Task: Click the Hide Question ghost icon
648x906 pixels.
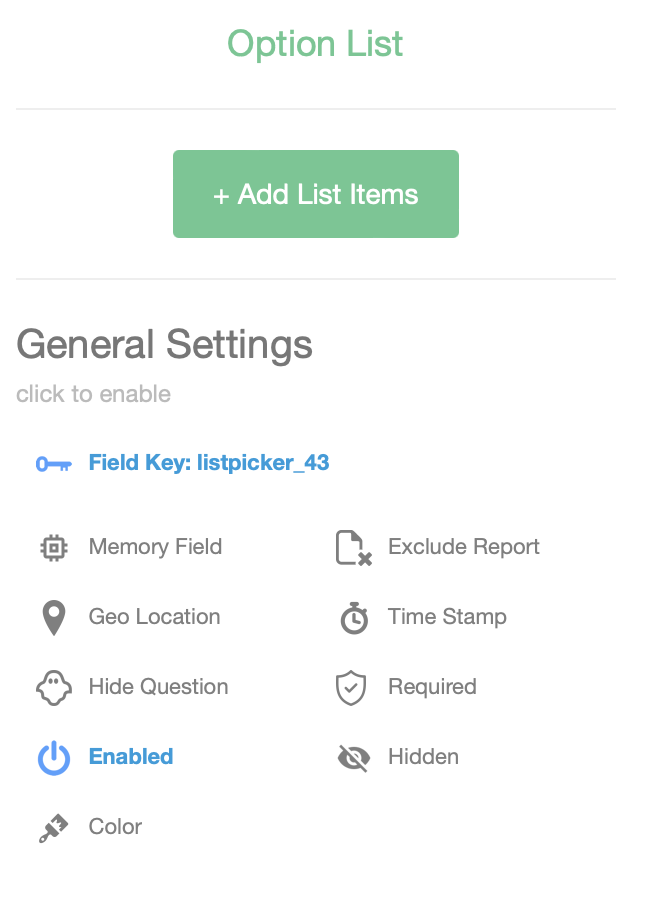Action: tap(53, 688)
